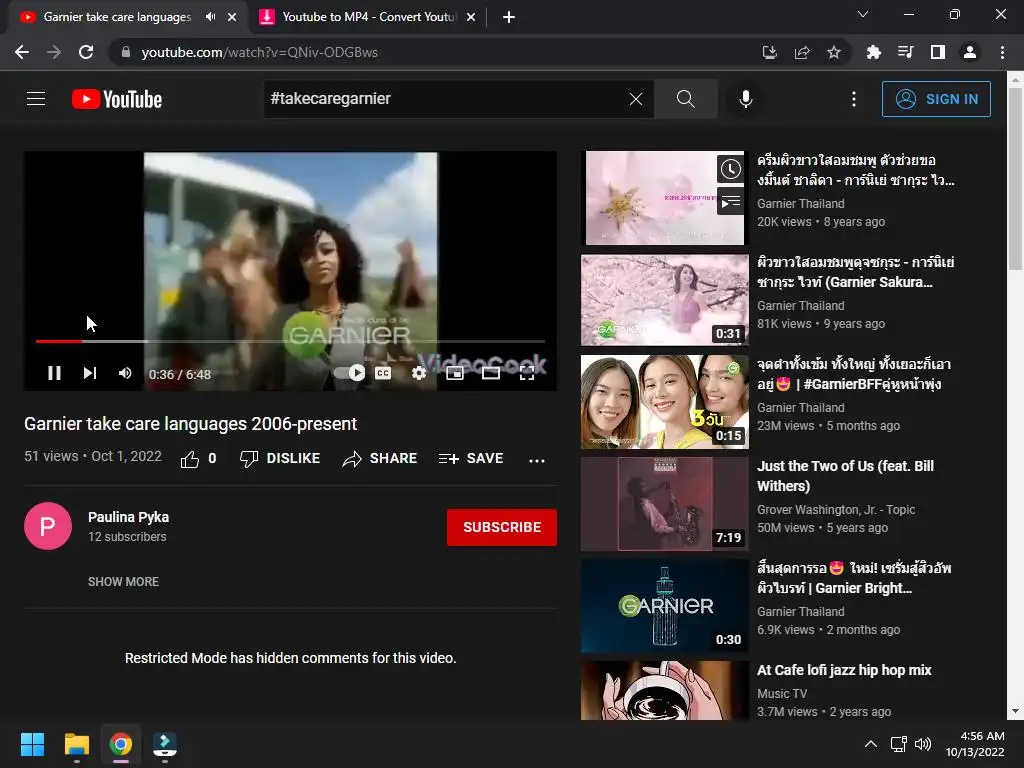Open the tab search chevron

[x=863, y=14]
